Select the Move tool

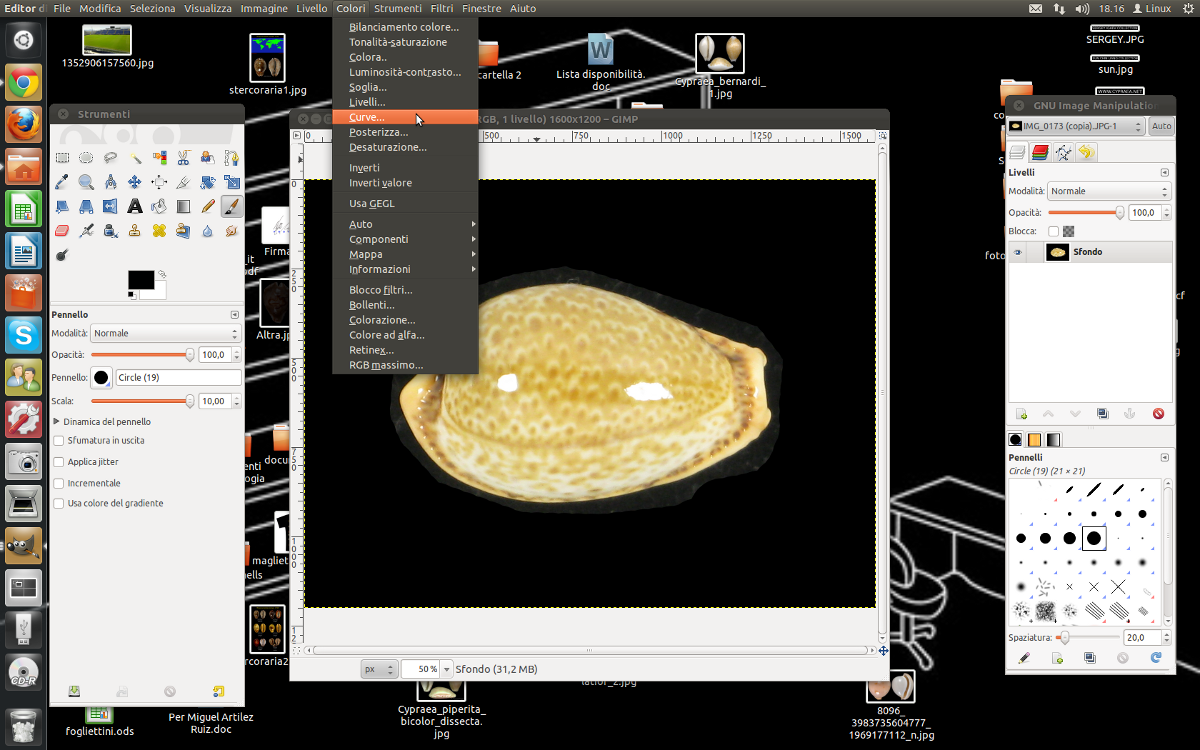[135, 182]
